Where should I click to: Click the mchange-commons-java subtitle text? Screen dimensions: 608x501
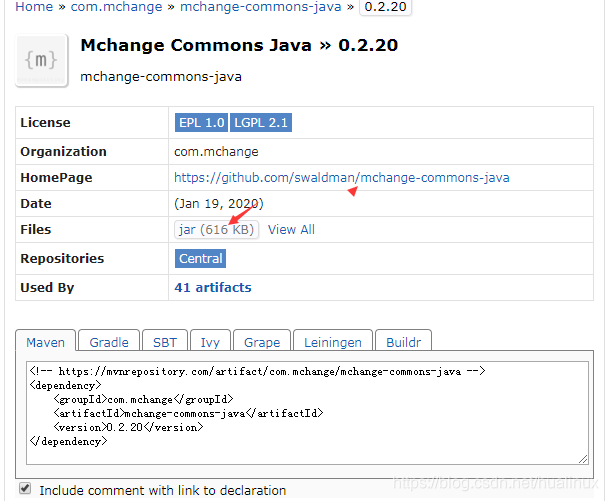click(161, 77)
